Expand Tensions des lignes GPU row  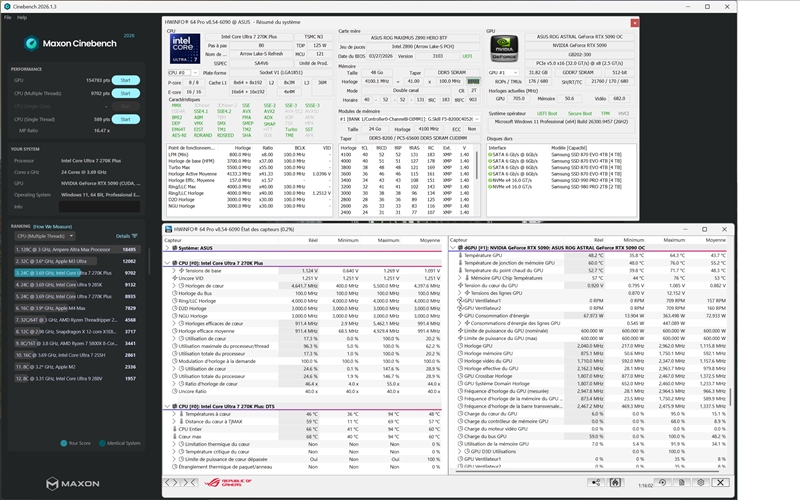pos(460,293)
